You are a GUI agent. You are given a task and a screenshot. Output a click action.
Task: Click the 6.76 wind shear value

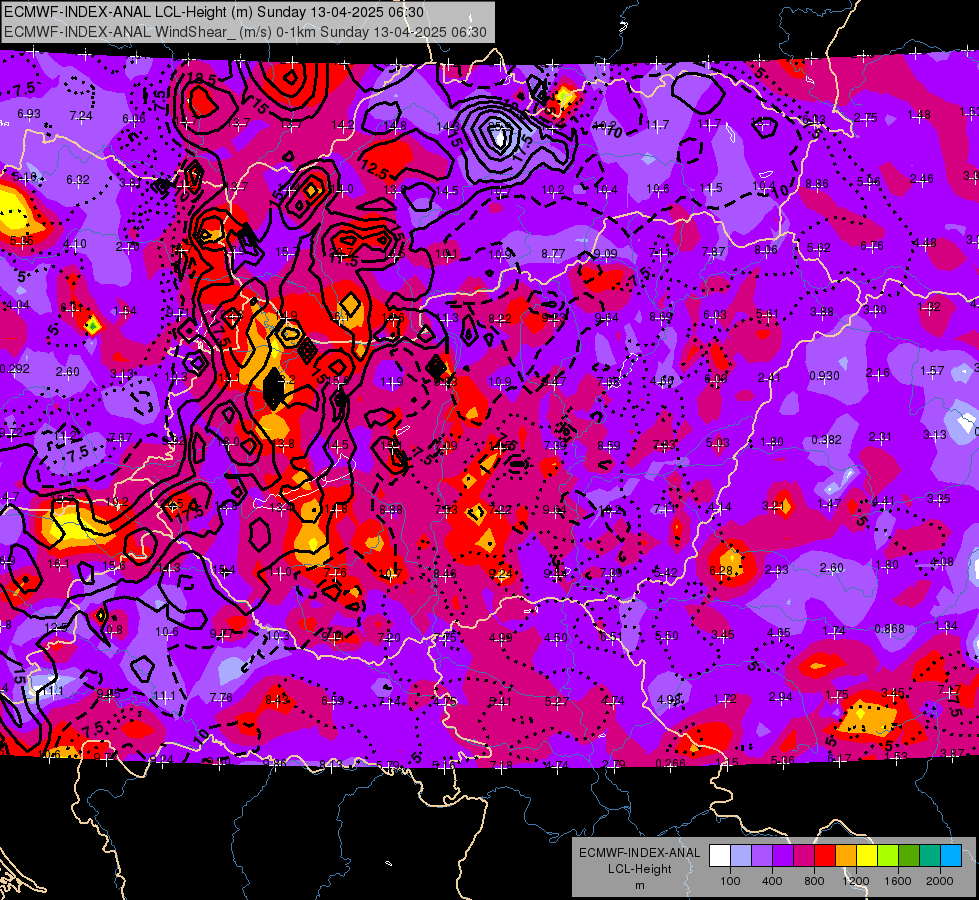tap(872, 246)
